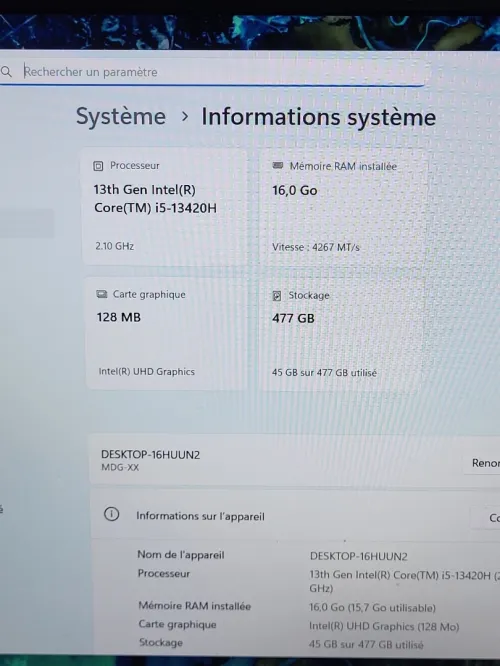Click the DESKTOP-16HUUN2 device name header
This screenshot has width=500, height=666.
[150, 455]
